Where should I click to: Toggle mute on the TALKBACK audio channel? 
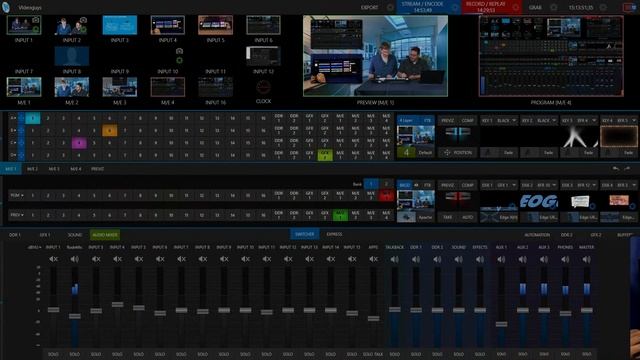[394, 259]
